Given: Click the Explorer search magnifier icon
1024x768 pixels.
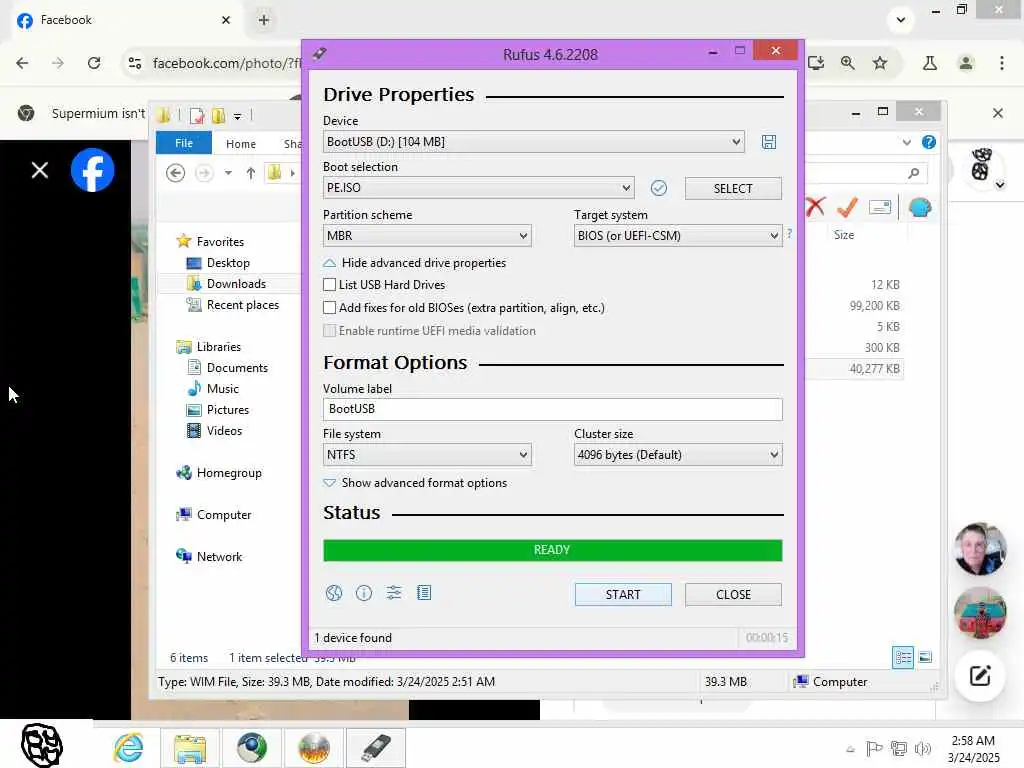Looking at the screenshot, I should (914, 173).
